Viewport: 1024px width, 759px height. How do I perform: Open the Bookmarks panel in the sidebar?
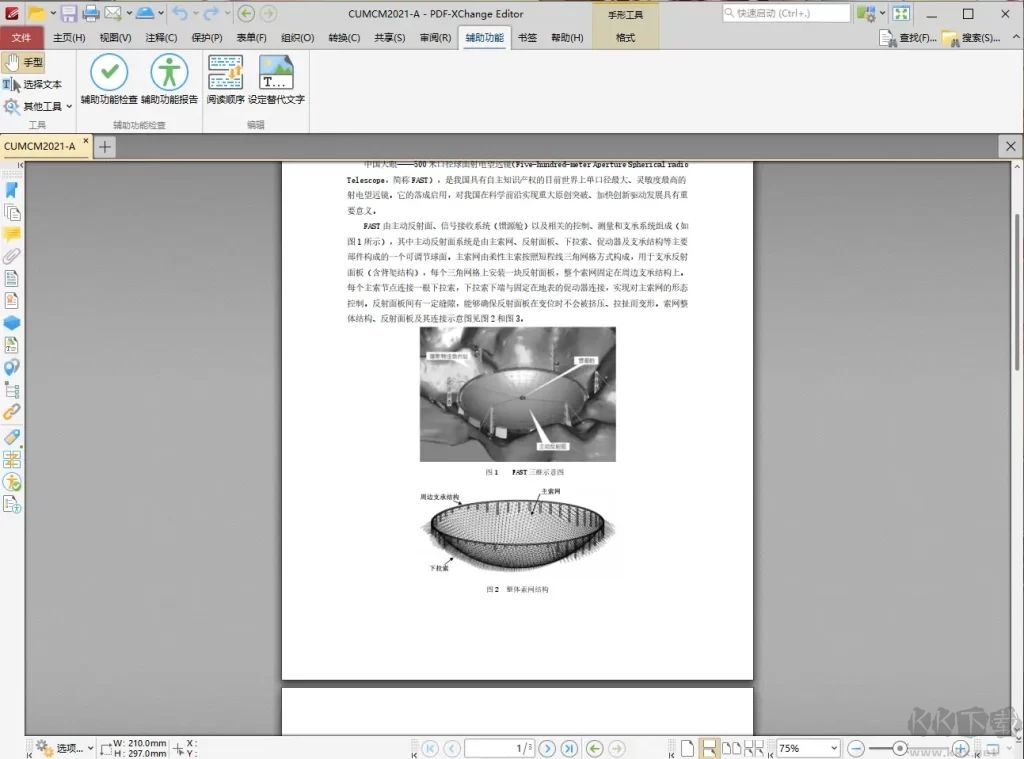(x=12, y=189)
